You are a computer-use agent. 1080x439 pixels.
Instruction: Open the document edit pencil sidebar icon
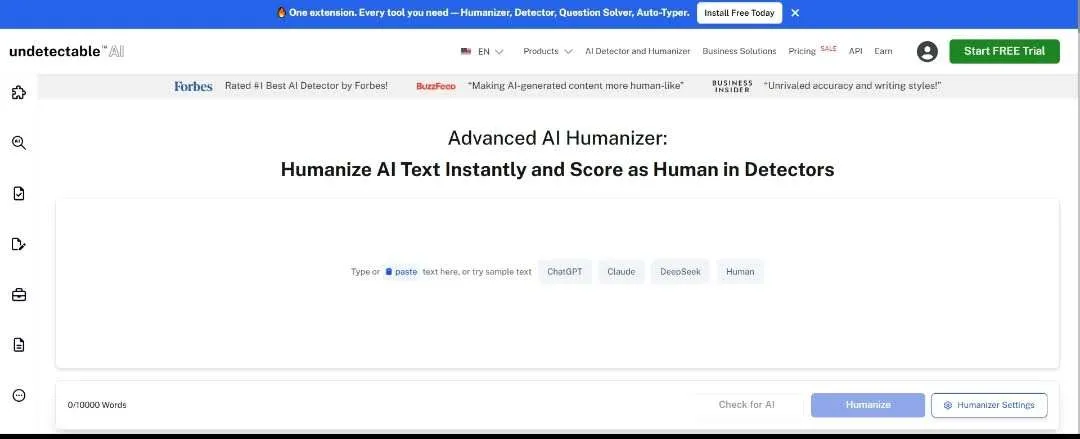tap(19, 244)
